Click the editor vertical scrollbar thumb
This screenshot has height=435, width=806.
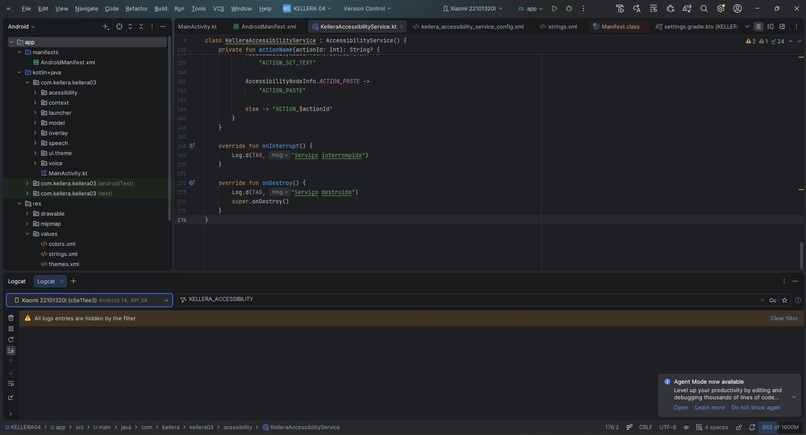(x=801, y=255)
